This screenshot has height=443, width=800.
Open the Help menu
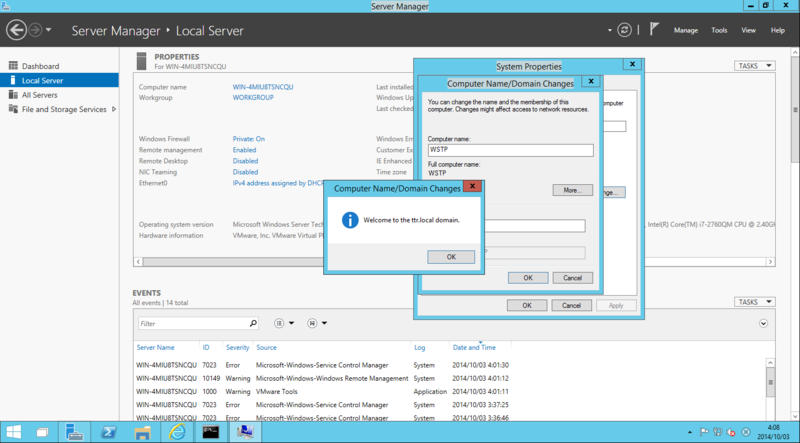[x=778, y=30]
